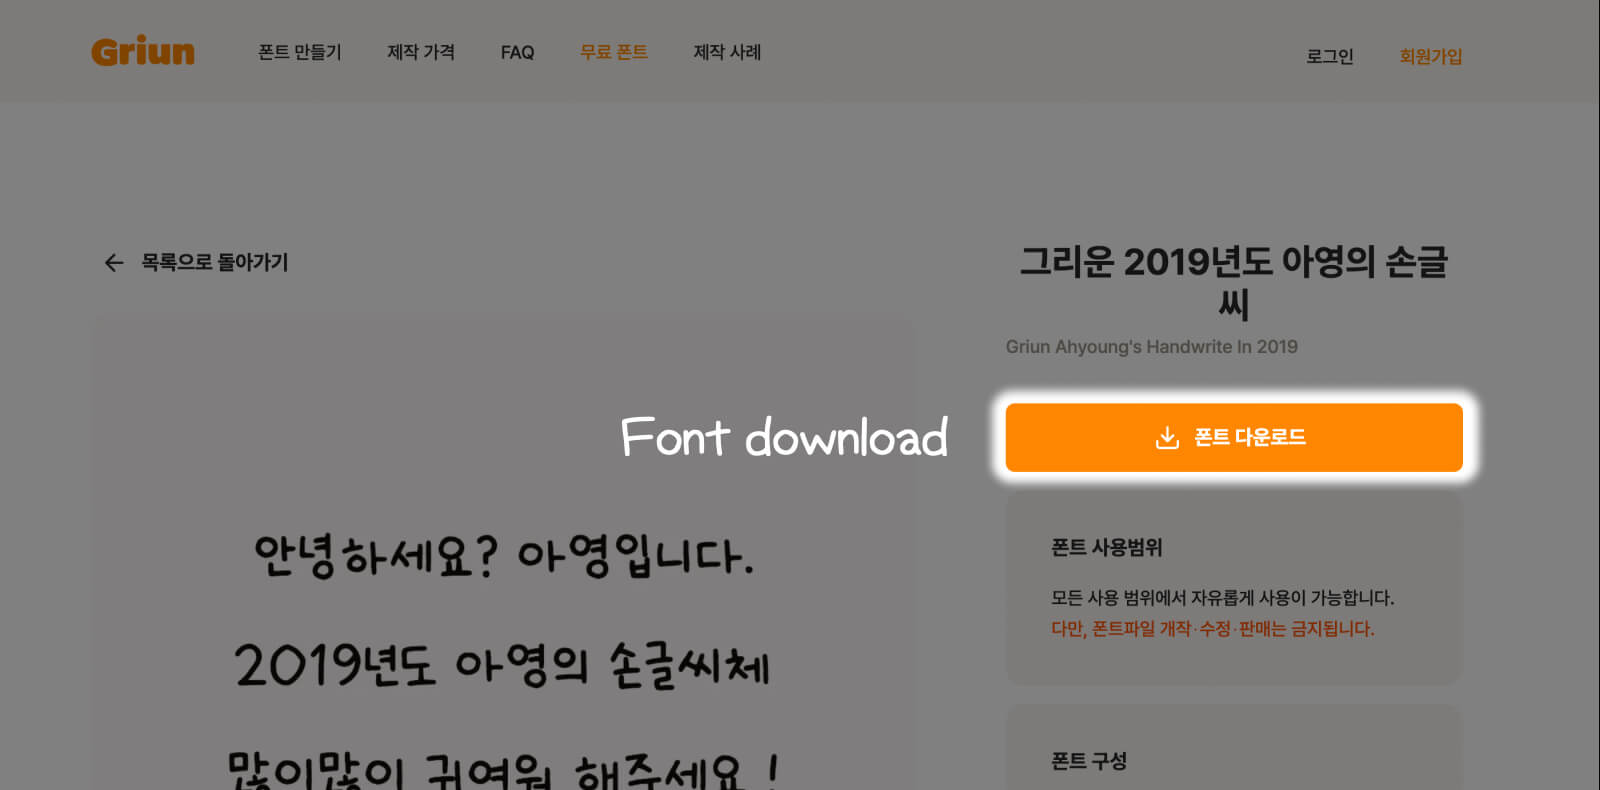Click the subtitle Griun Ahyoung's Handwrite In 2019
1600x790 pixels.
[1151, 347]
